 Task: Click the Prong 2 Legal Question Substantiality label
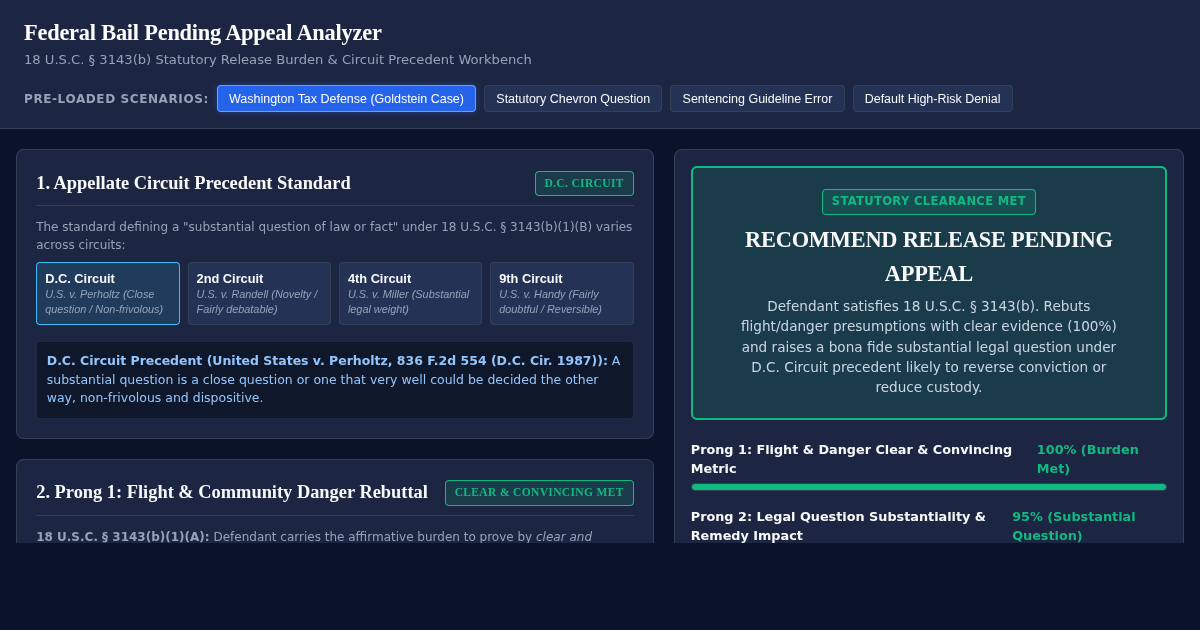tap(838, 526)
